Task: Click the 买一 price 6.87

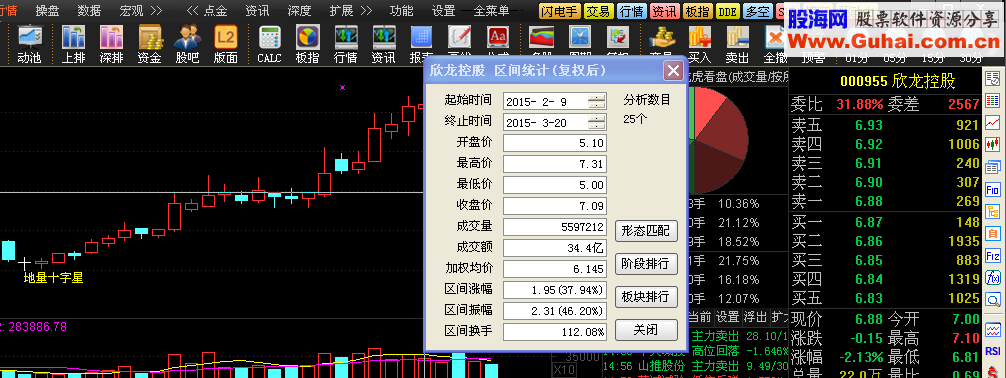Action: click(869, 222)
